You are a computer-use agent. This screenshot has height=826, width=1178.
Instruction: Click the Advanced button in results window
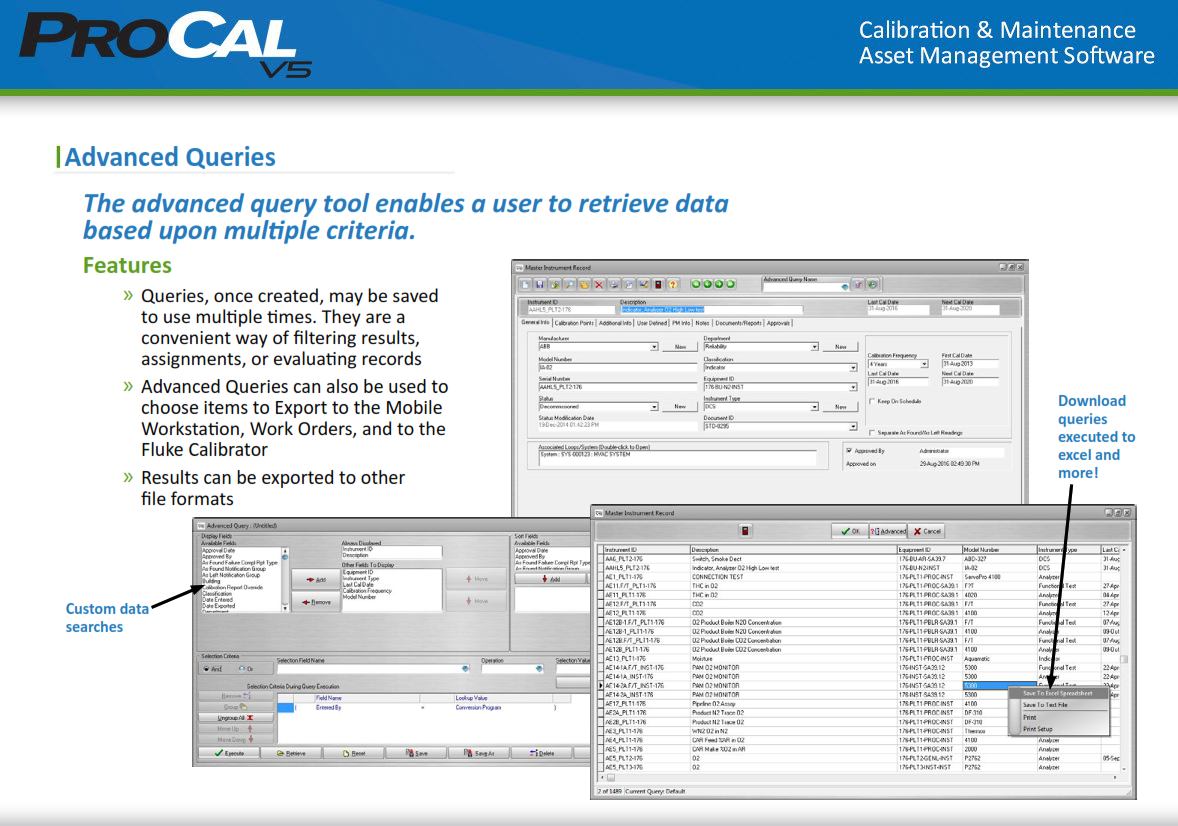point(888,531)
